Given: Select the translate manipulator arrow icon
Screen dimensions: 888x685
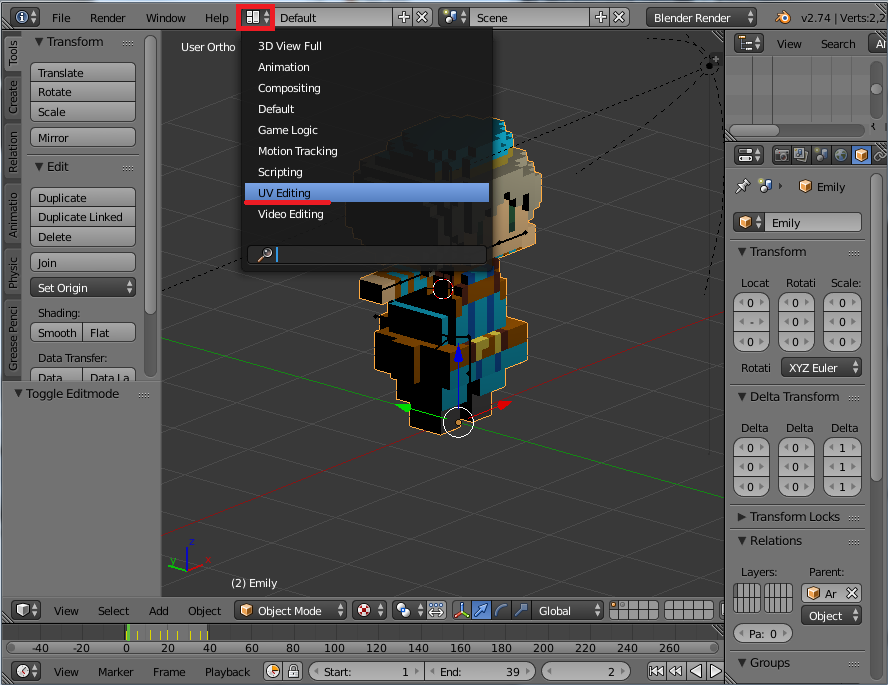Looking at the screenshot, I should click(x=481, y=610).
